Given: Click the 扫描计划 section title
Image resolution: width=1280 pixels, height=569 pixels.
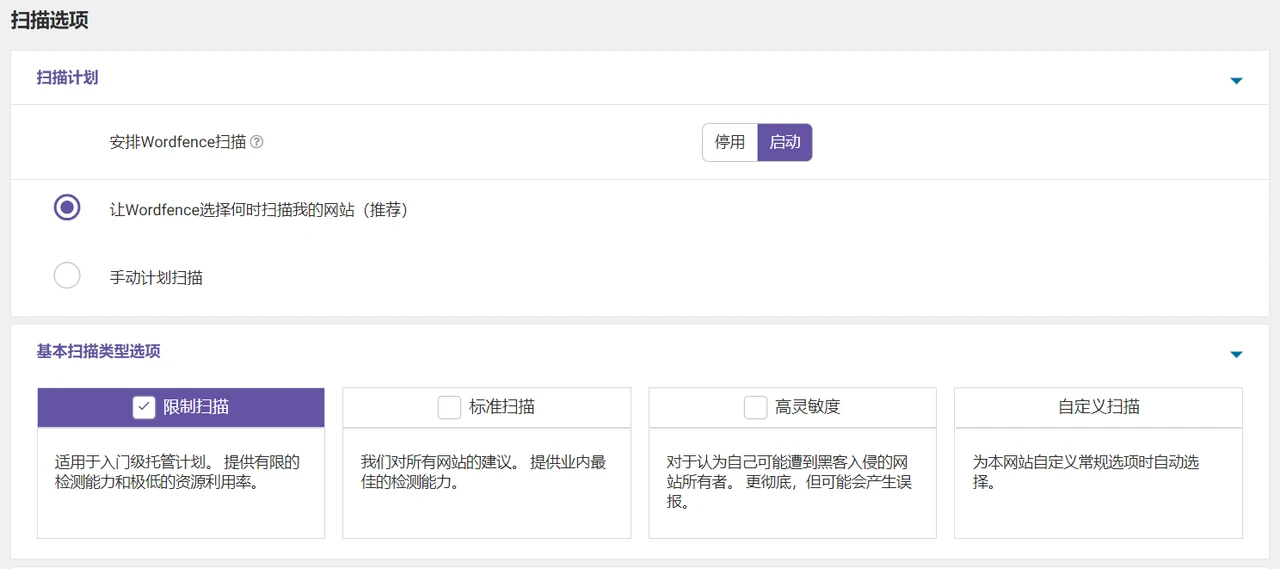Looking at the screenshot, I should [67, 77].
